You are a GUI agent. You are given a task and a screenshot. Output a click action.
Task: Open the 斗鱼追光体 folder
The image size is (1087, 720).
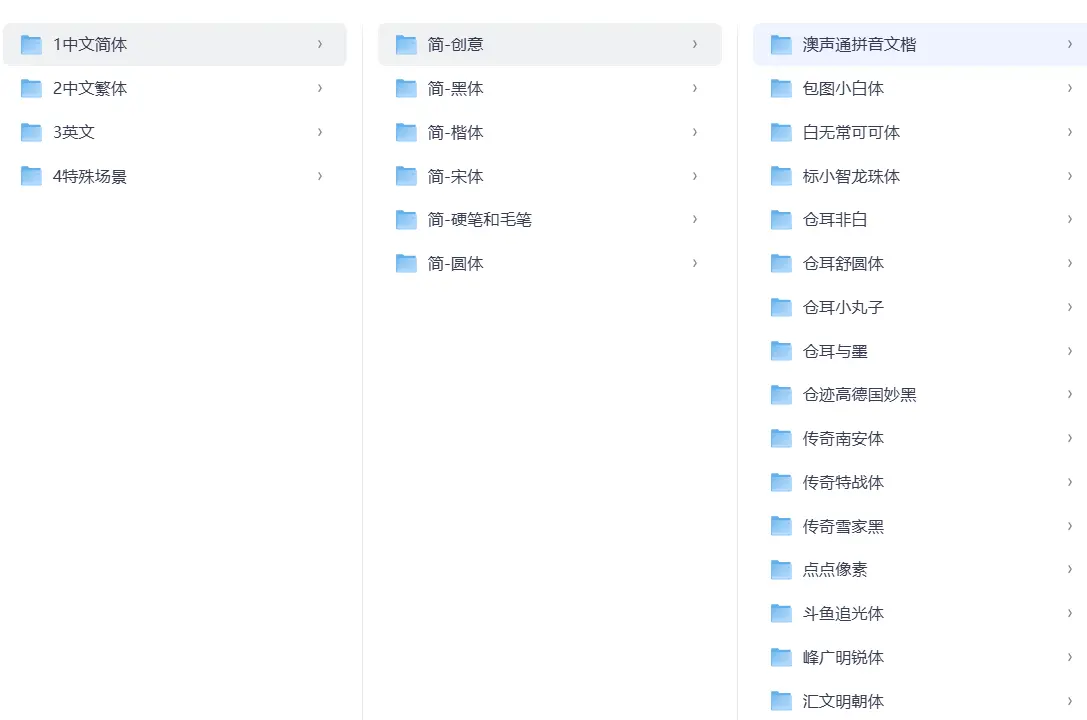(x=845, y=613)
